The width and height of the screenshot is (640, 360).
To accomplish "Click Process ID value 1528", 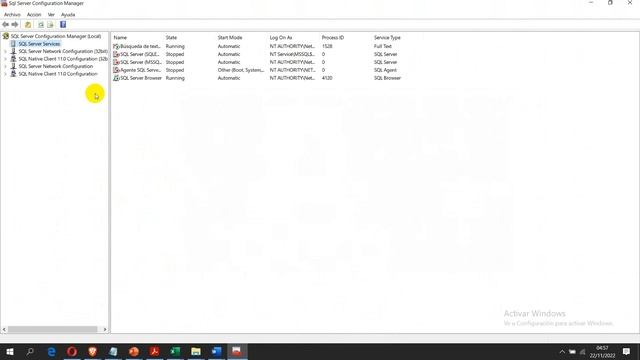I will [327, 47].
